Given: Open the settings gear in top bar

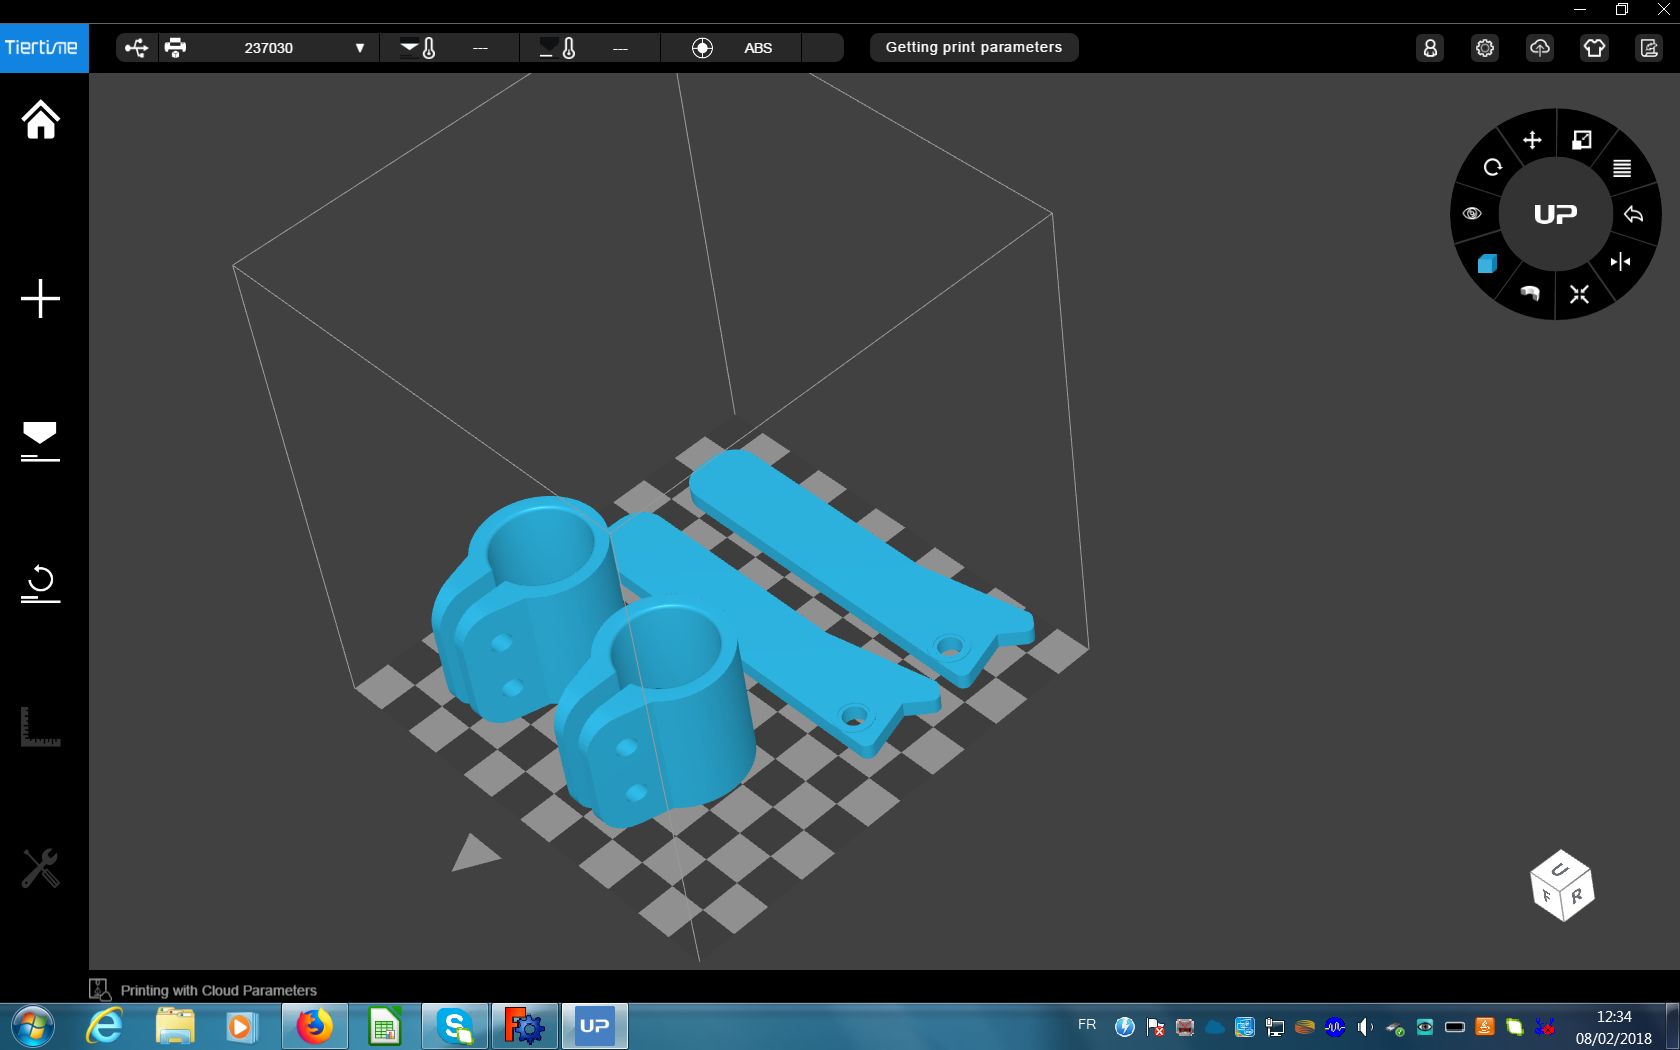Looking at the screenshot, I should (1485, 48).
